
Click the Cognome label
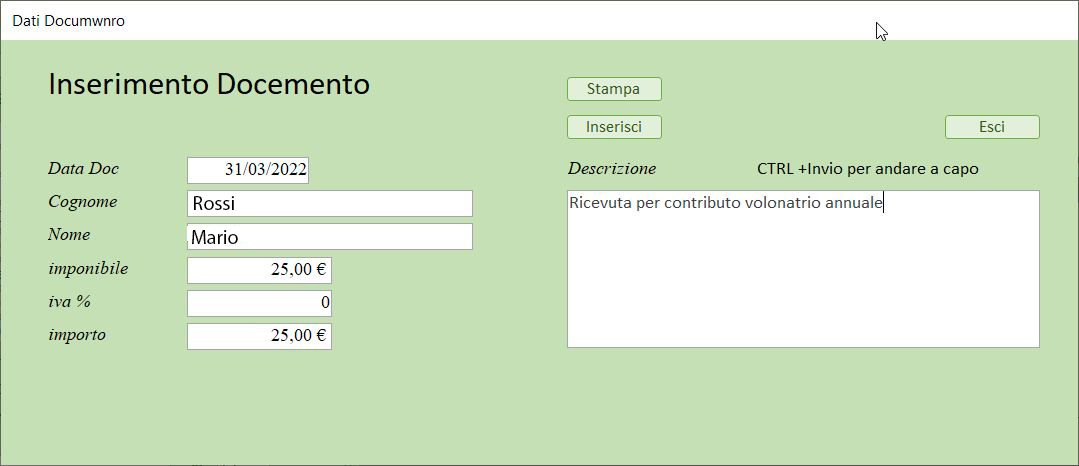click(82, 201)
